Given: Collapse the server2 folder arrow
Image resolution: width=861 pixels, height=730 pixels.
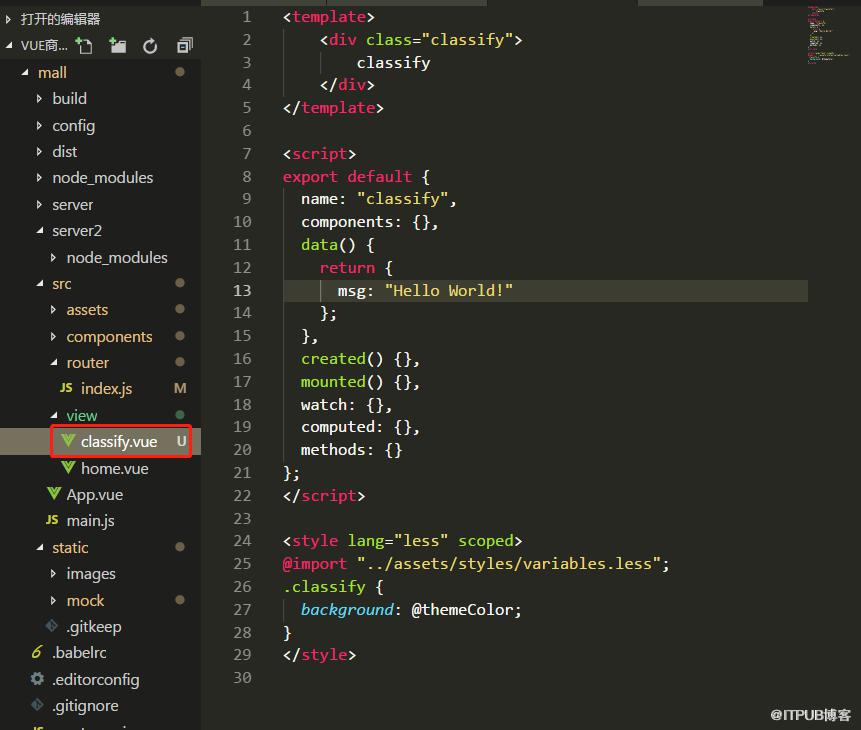Looking at the screenshot, I should tap(40, 231).
